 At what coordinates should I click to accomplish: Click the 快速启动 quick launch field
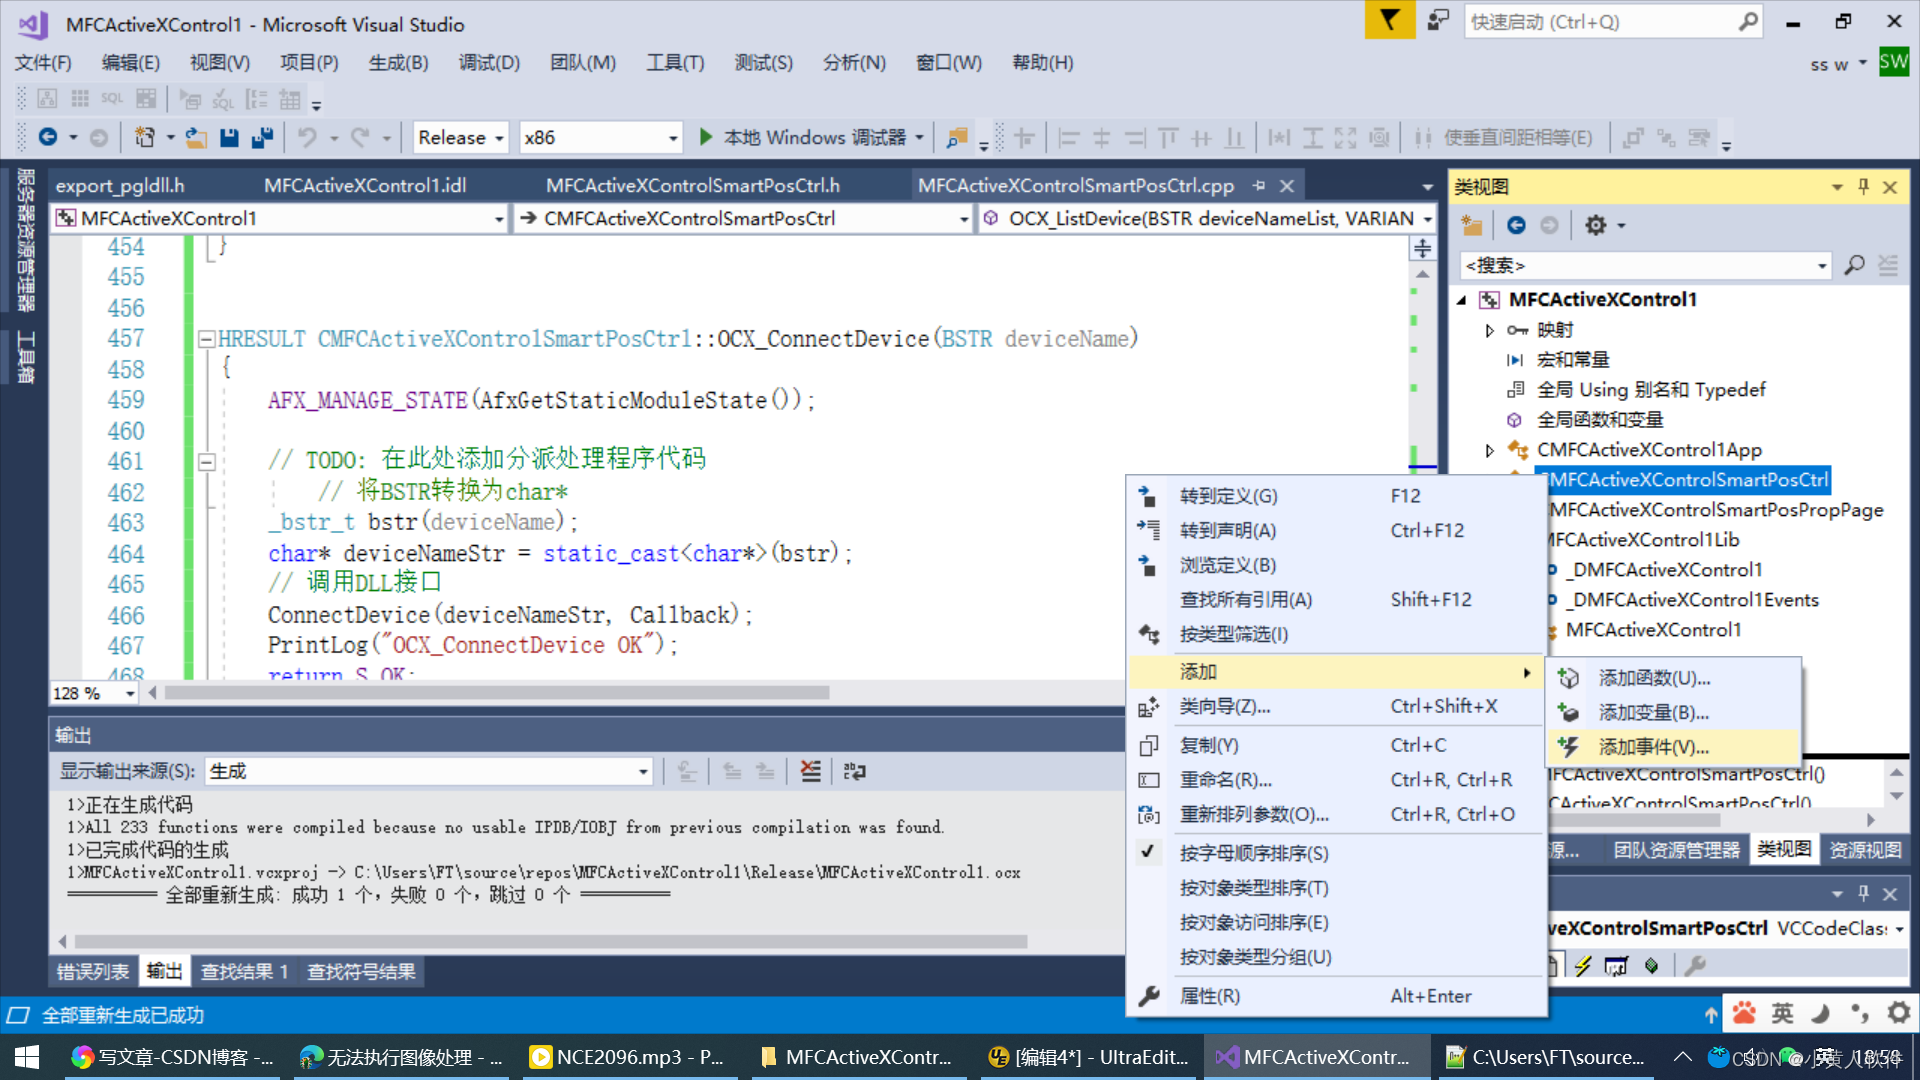(x=1600, y=21)
